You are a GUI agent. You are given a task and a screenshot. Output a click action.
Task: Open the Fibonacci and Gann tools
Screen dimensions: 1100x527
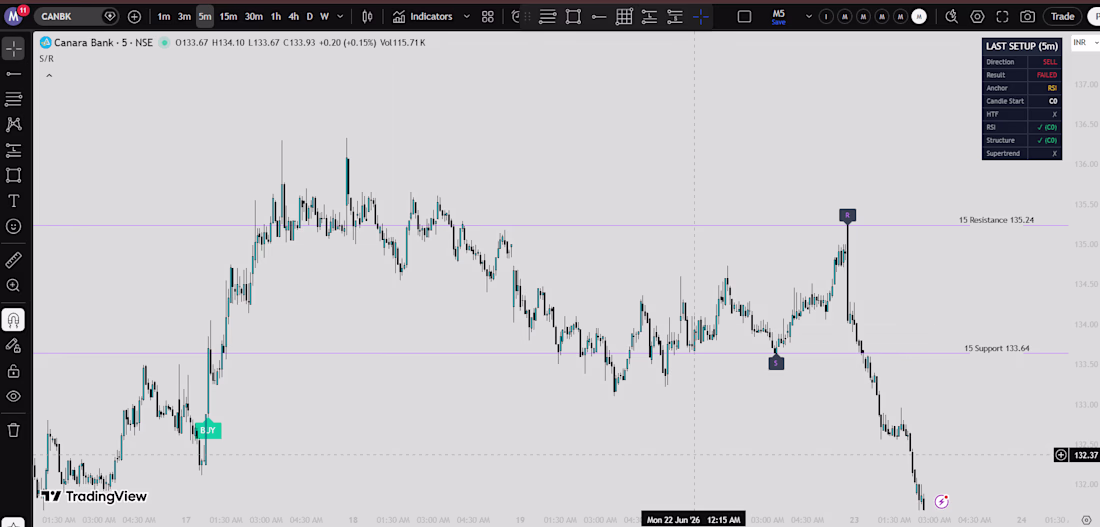click(13, 99)
